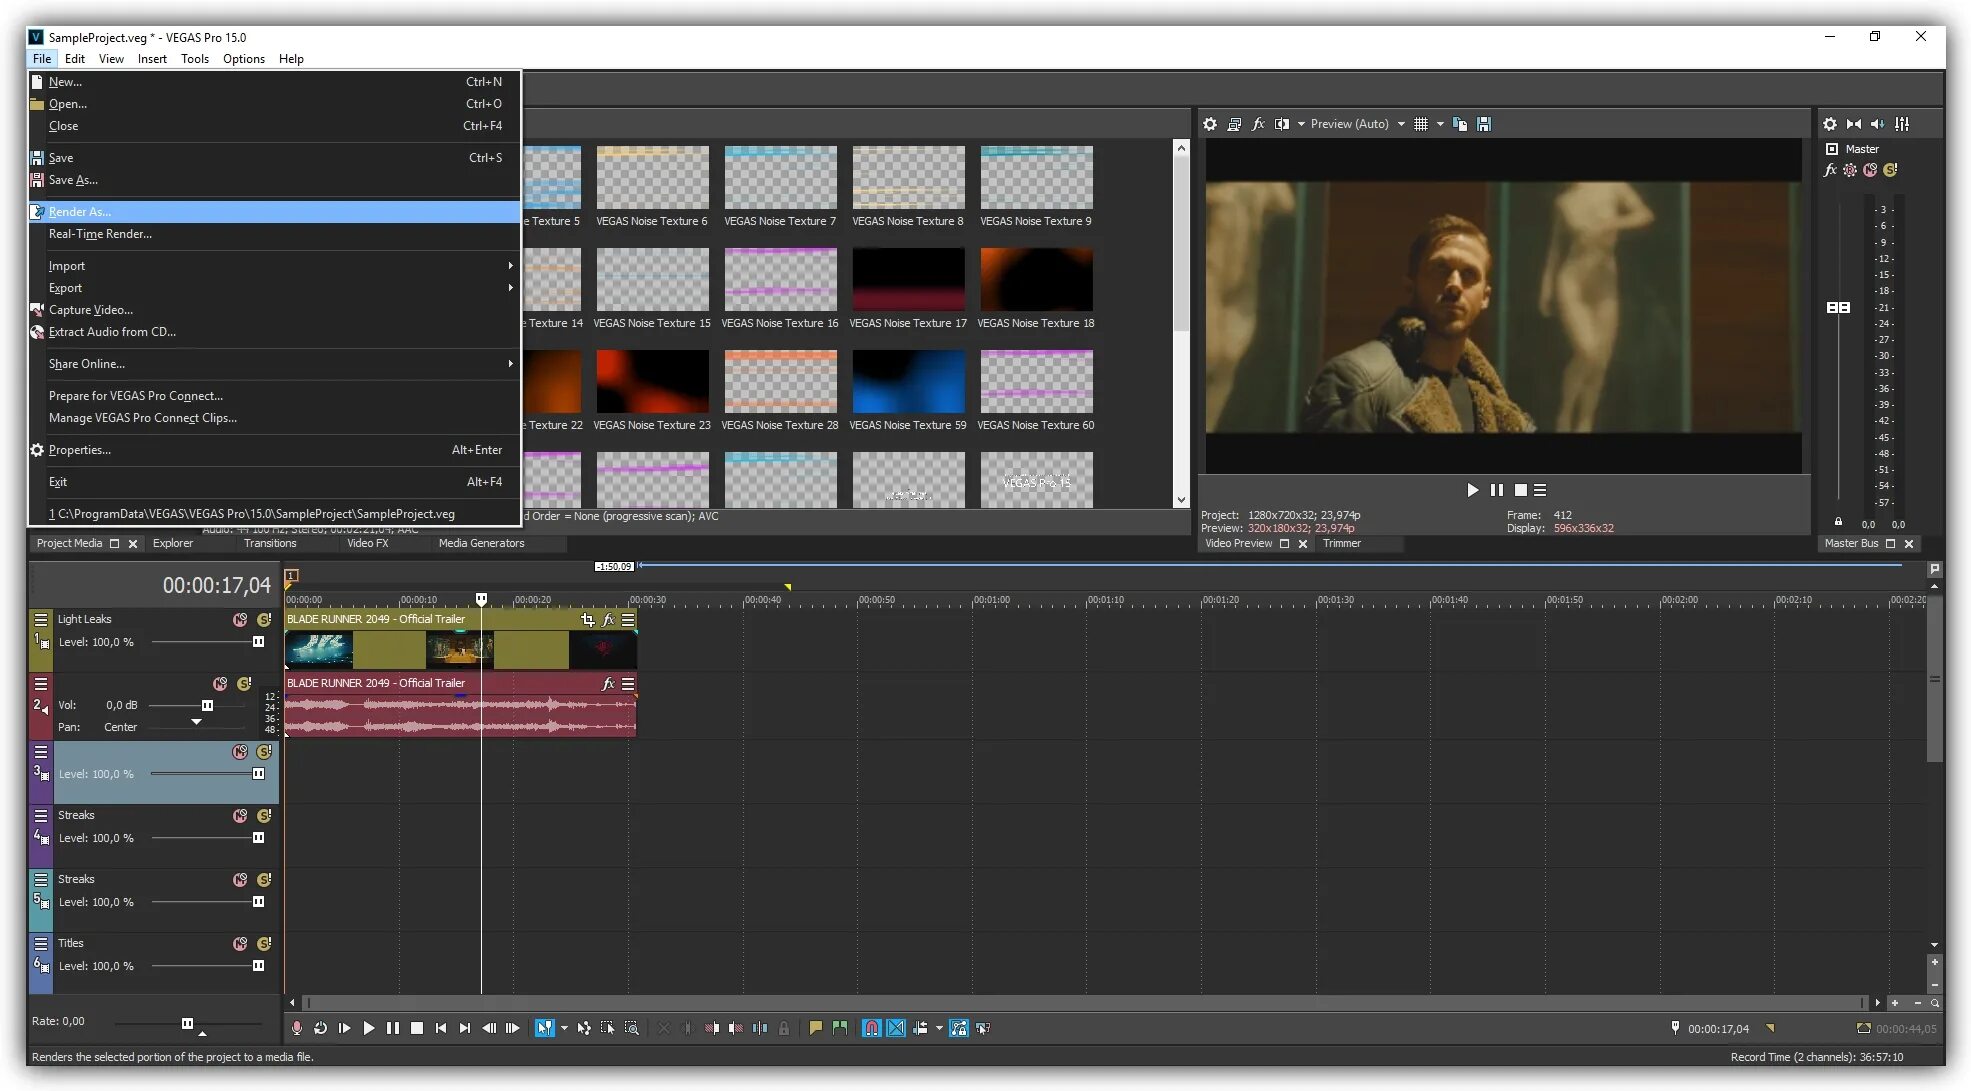Viewport: 1971px width, 1091px height.
Task: Expand the Preview (Auto) quality dropdown
Action: tap(1401, 124)
